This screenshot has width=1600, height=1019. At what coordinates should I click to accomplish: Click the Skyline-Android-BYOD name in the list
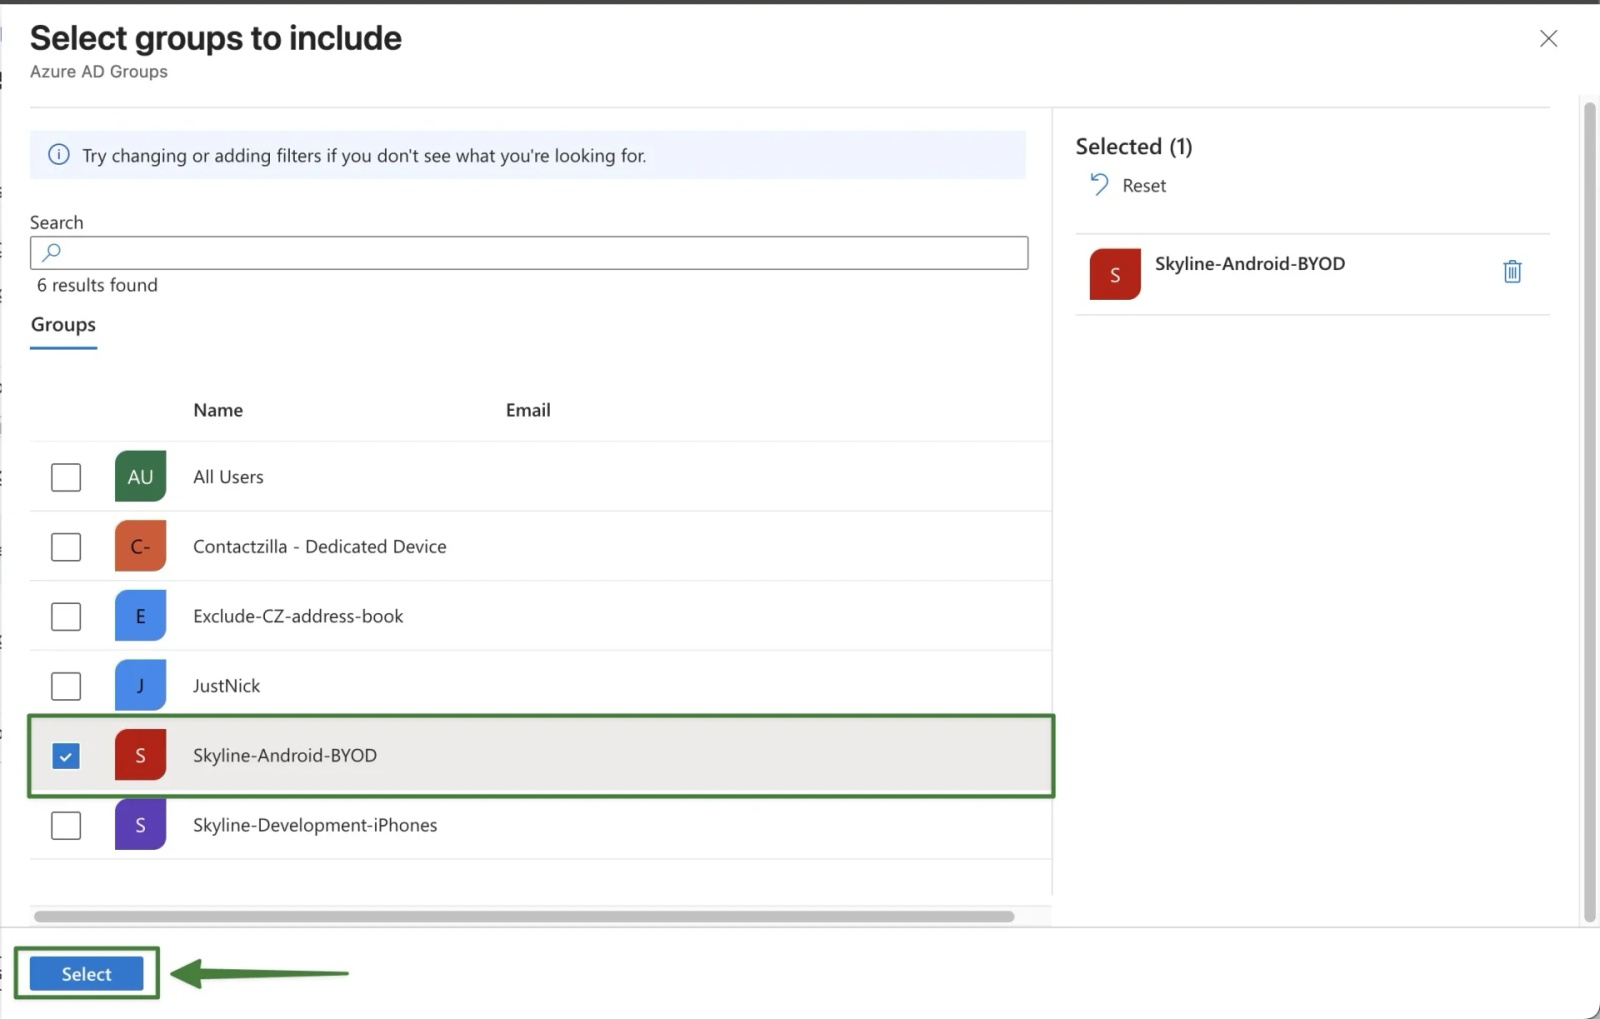pos(285,756)
